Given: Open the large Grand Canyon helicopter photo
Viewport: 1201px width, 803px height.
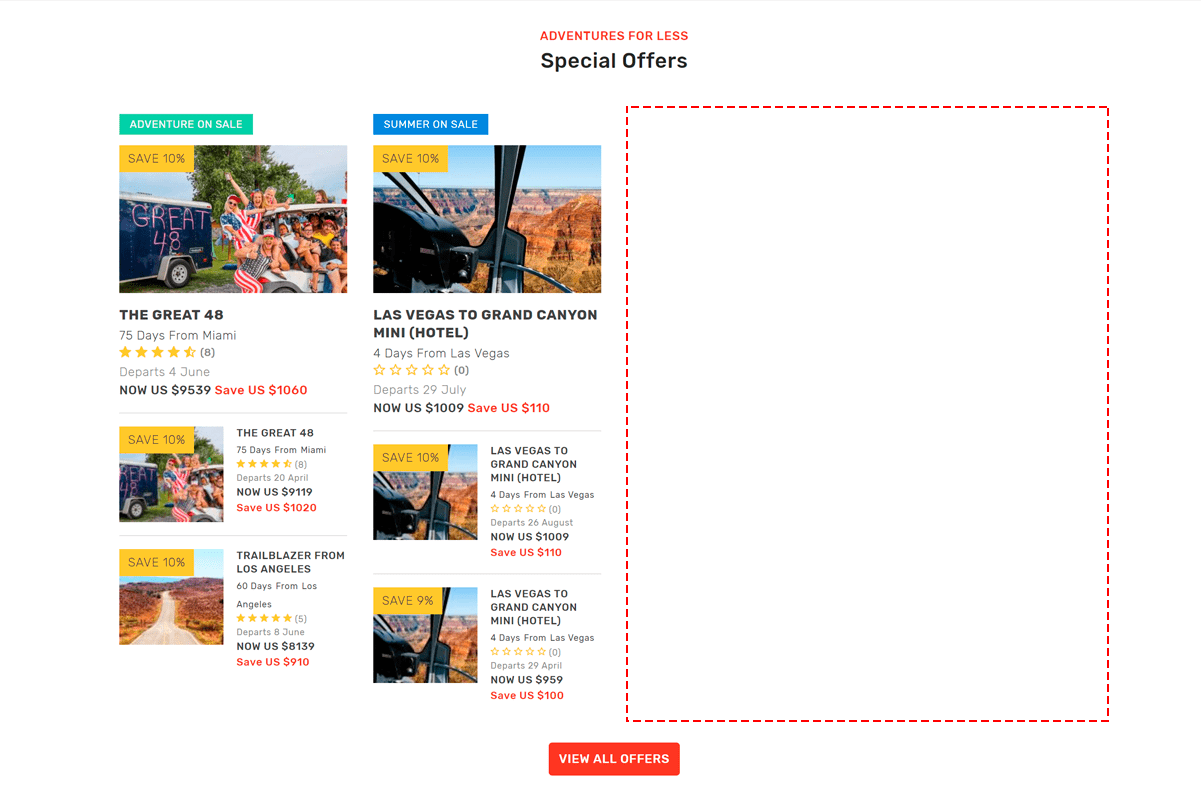Looking at the screenshot, I should 487,219.
